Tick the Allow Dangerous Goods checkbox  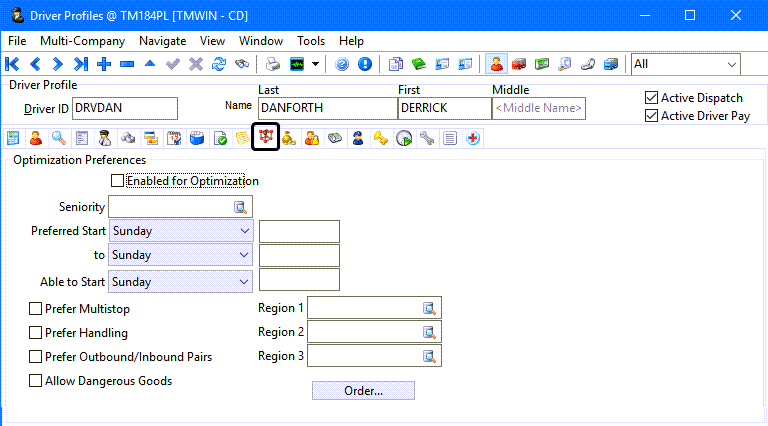[x=36, y=381]
